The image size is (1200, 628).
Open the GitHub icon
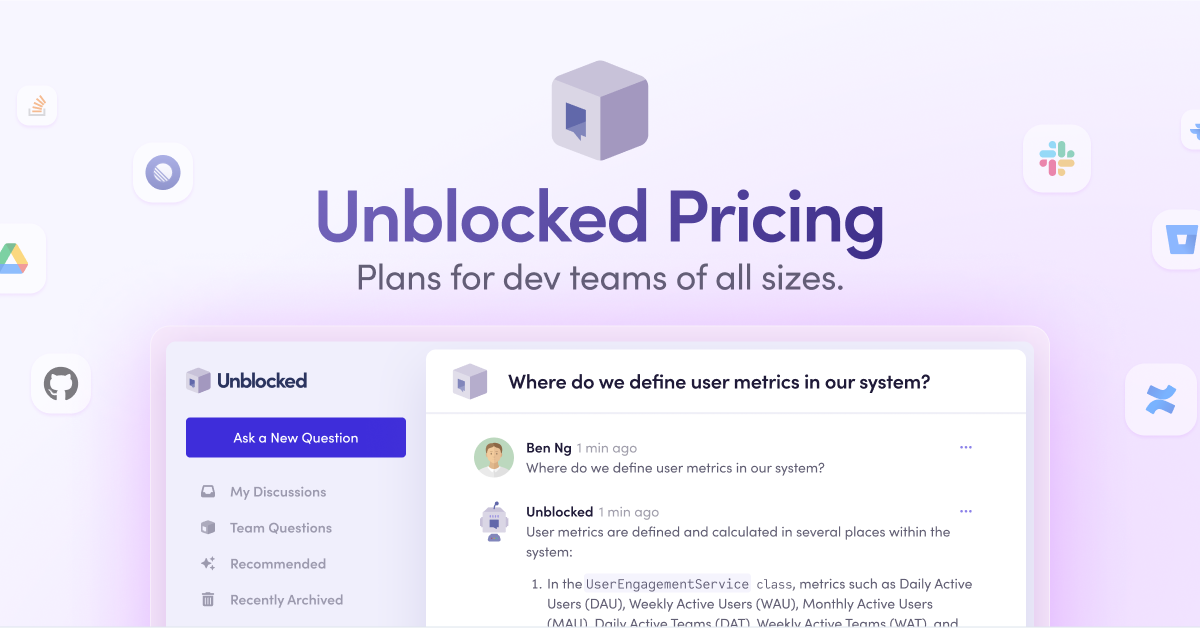60,383
